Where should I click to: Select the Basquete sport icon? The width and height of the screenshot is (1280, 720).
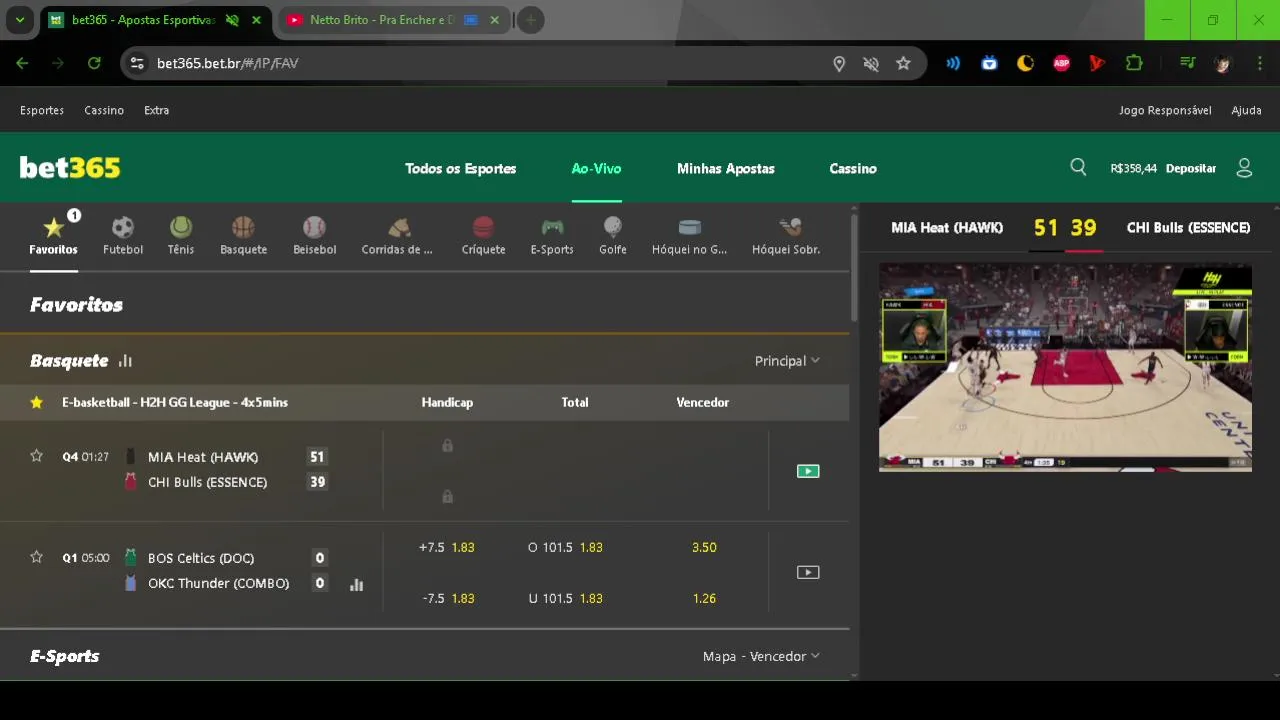point(243,236)
